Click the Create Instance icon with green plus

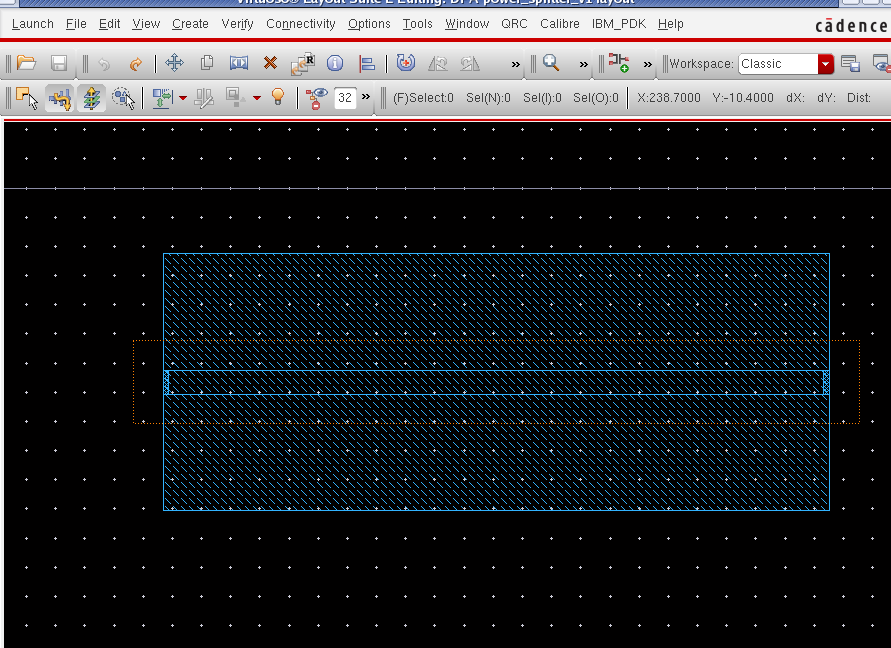(619, 64)
